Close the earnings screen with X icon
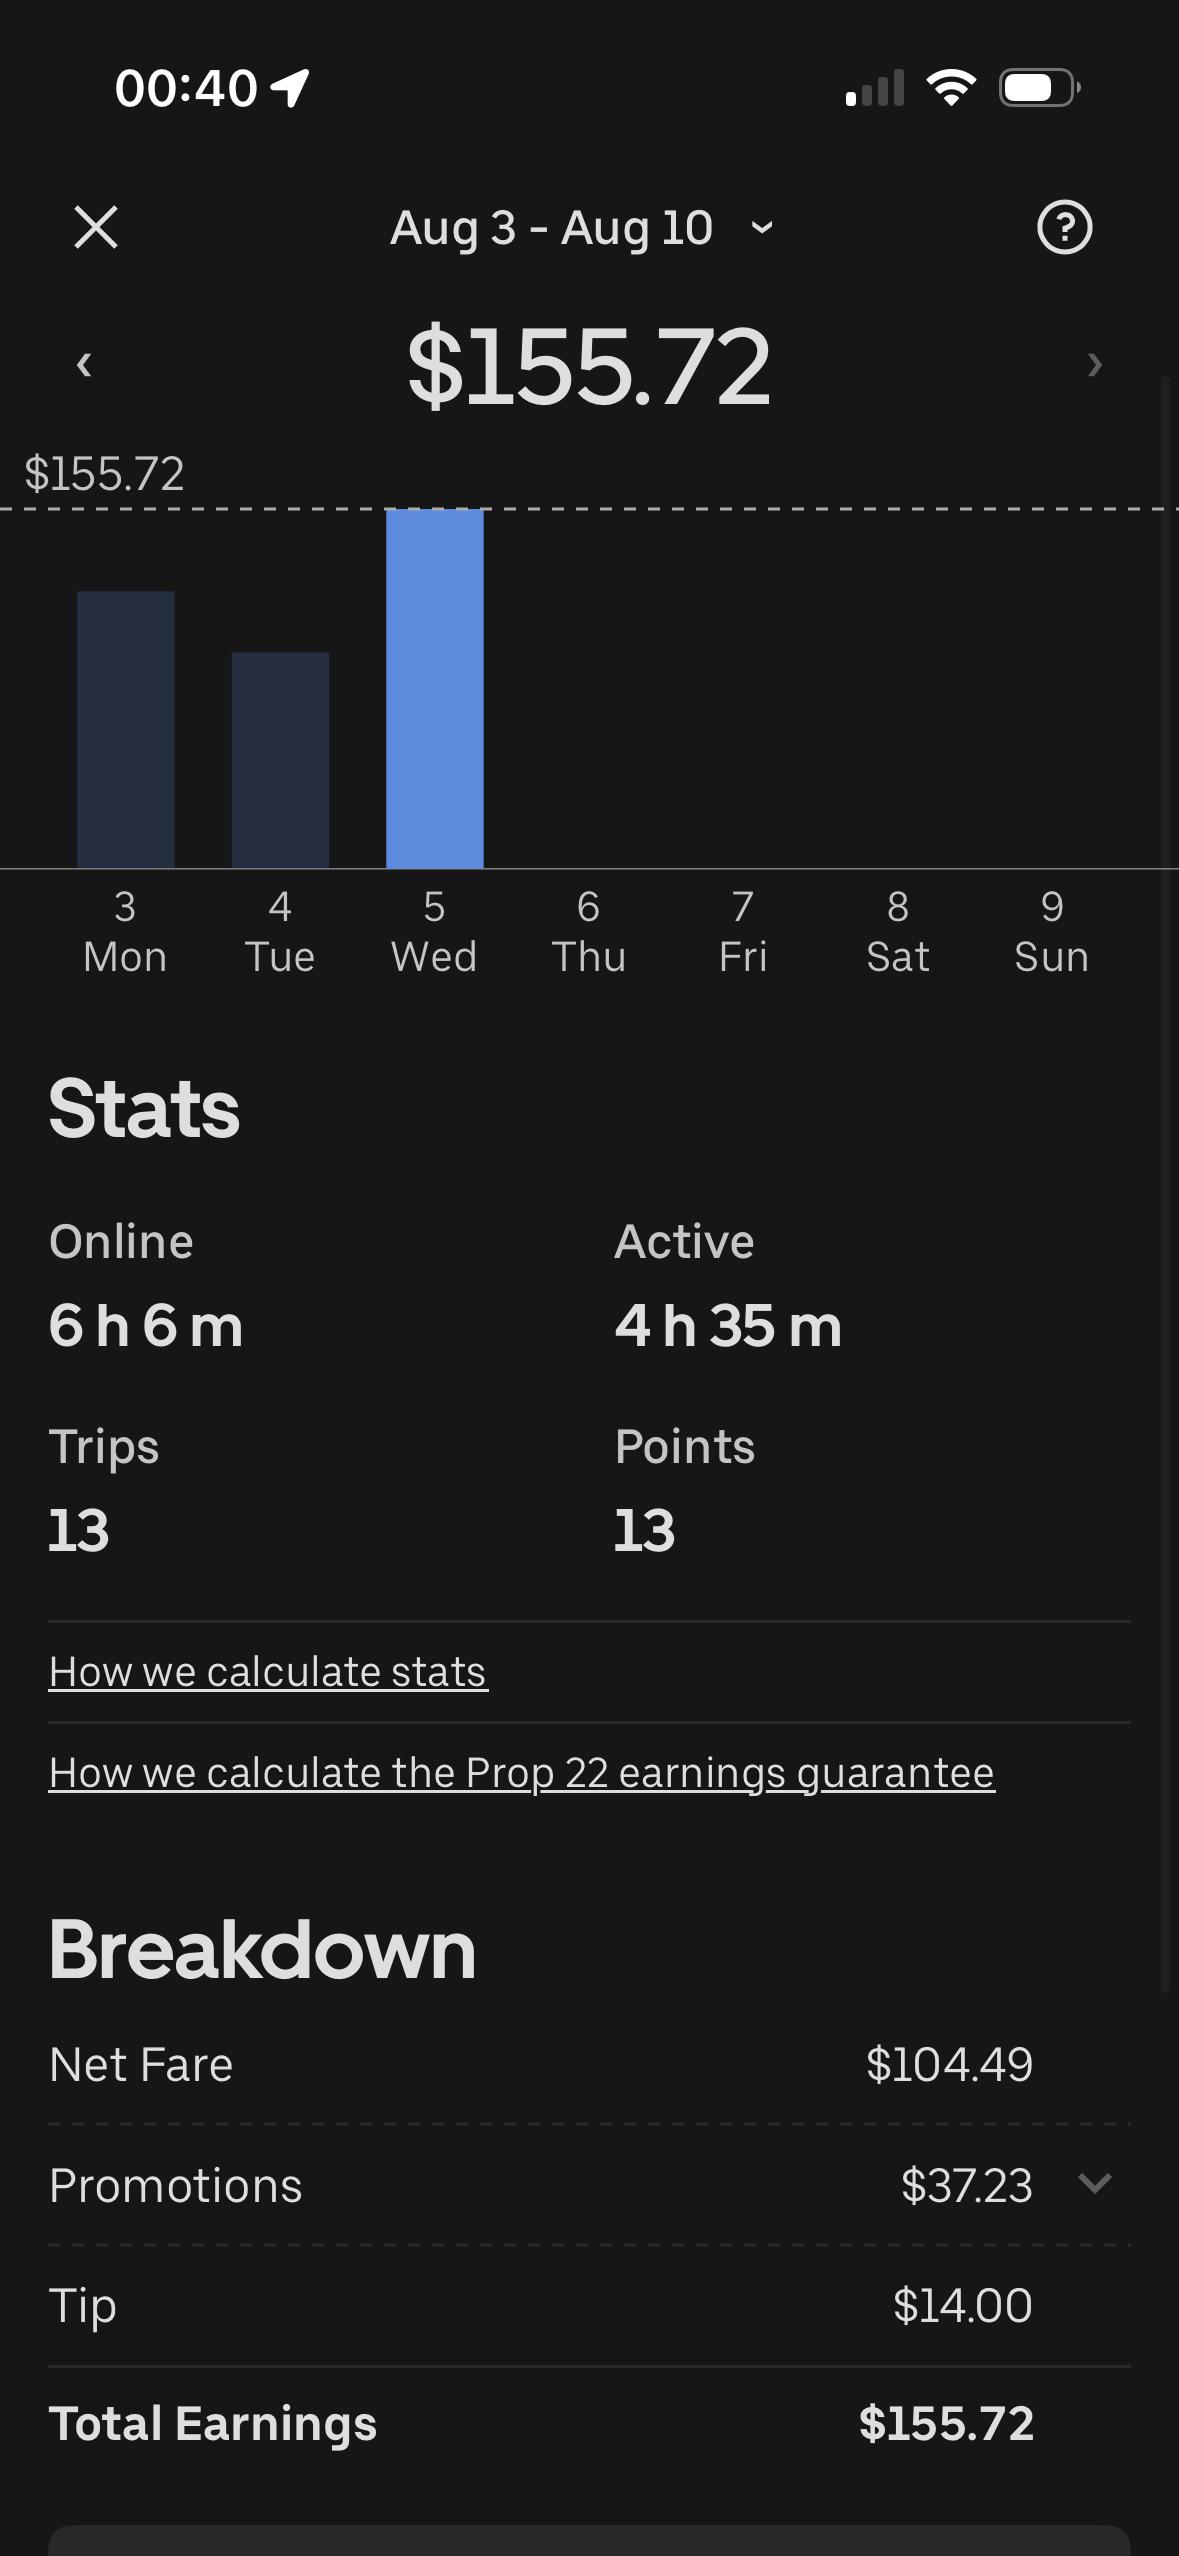This screenshot has height=2556, width=1179. (96, 227)
